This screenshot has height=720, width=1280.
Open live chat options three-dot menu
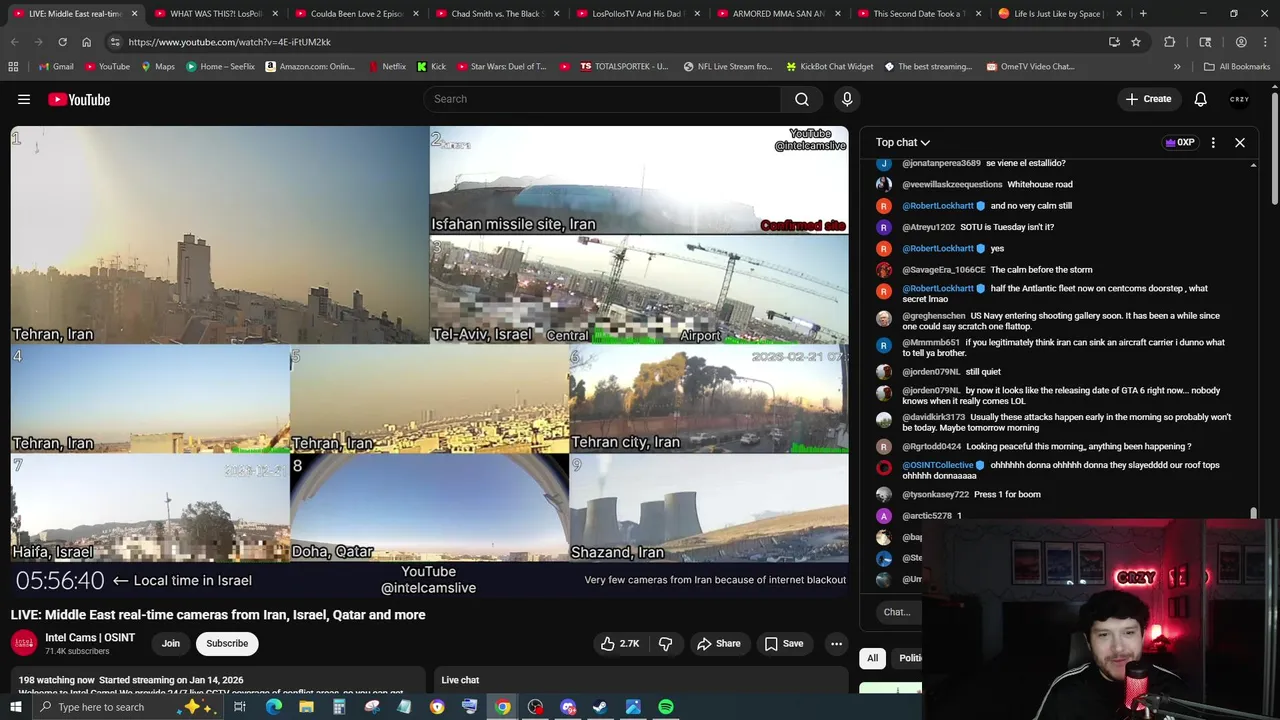[x=1213, y=142]
